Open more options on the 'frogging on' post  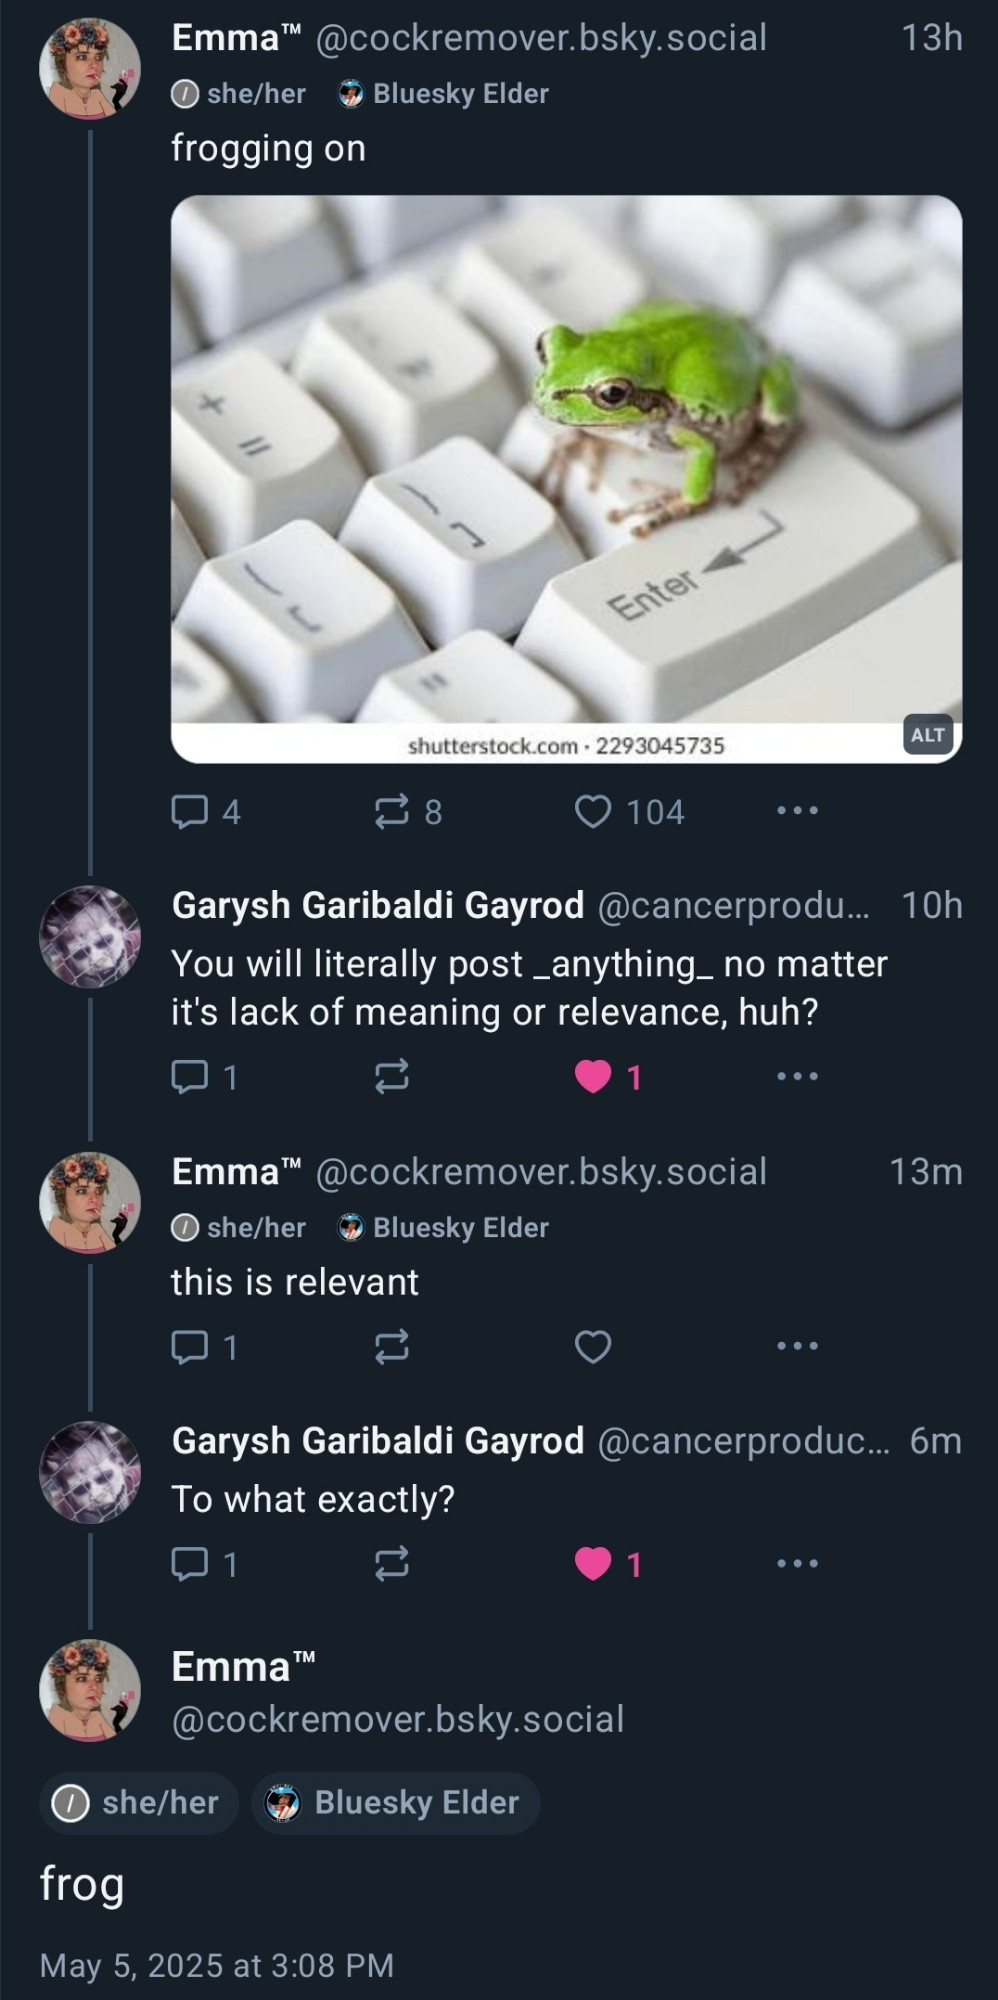tap(797, 811)
